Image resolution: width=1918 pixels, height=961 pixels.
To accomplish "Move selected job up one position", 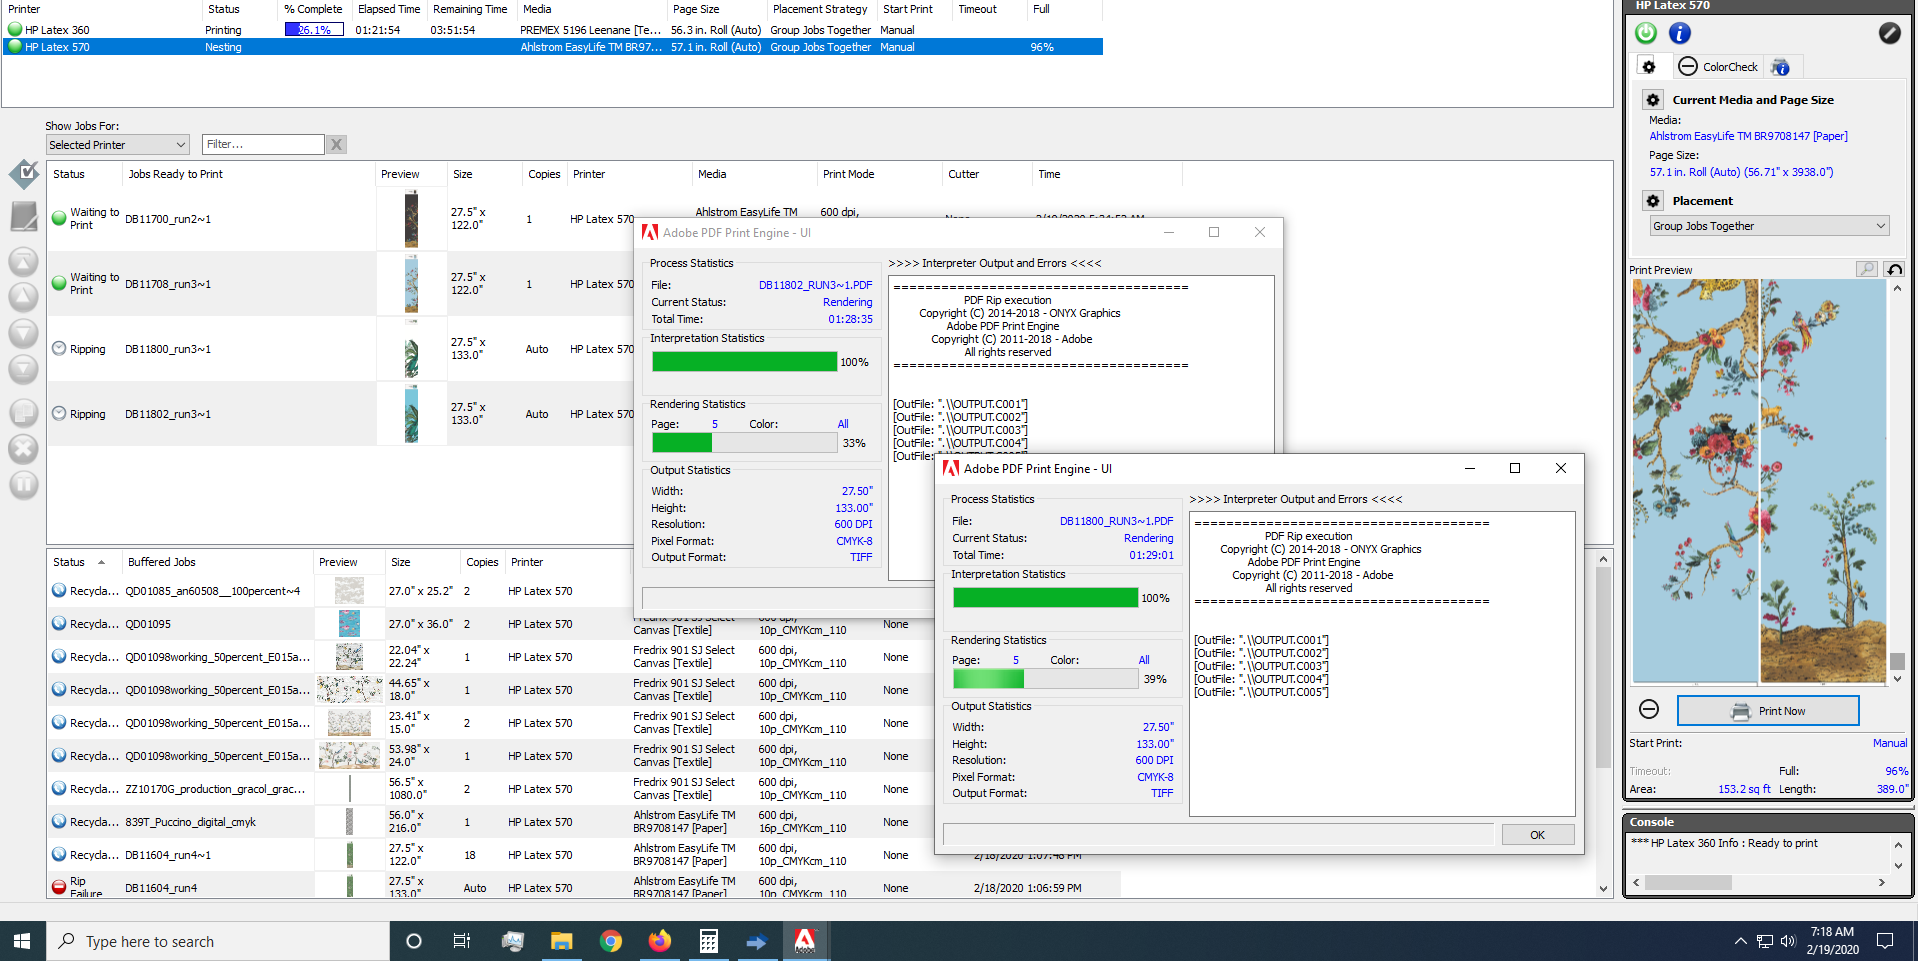I will tap(24, 297).
